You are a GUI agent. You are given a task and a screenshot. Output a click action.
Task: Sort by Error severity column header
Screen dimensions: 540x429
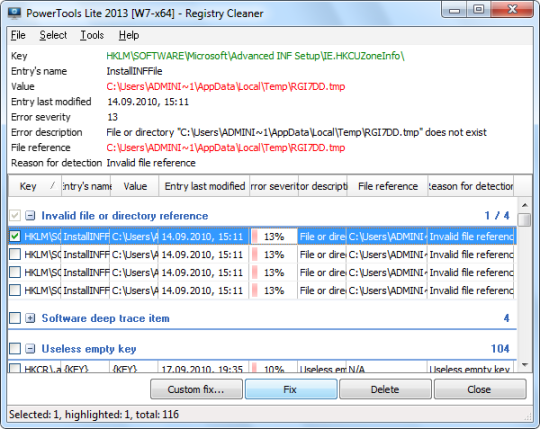point(274,186)
